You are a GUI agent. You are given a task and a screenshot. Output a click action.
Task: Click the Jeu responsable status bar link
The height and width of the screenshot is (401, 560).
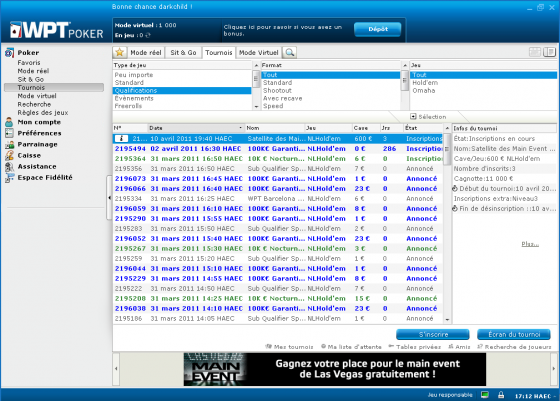450,395
